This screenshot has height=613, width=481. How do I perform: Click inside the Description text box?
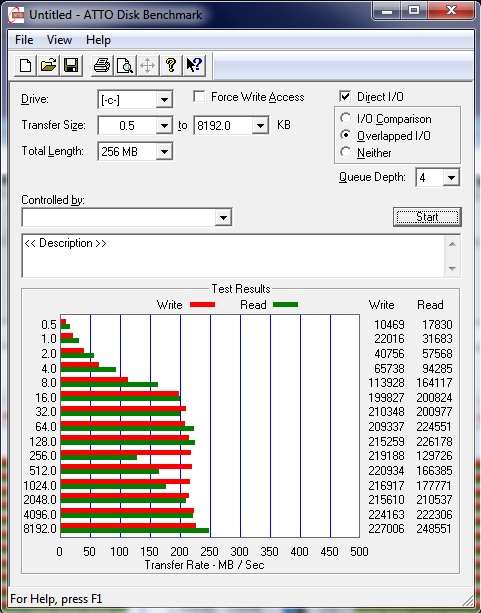(x=233, y=256)
